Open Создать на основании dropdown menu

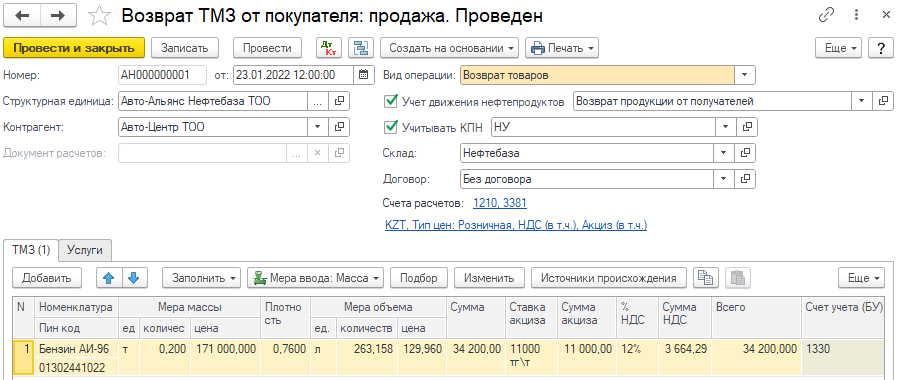pyautogui.click(x=450, y=48)
